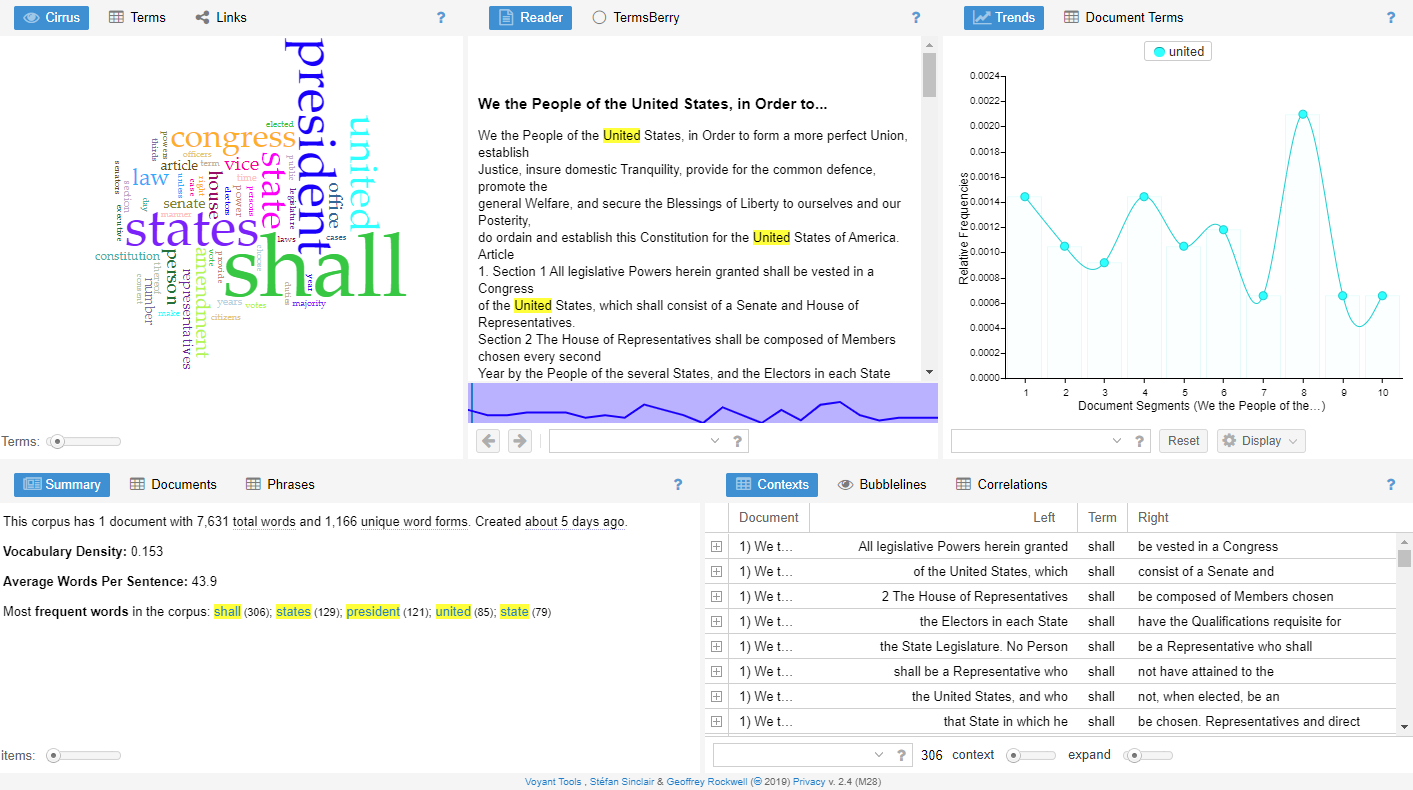
Task: Sort by the Left column header
Action: click(x=943, y=517)
